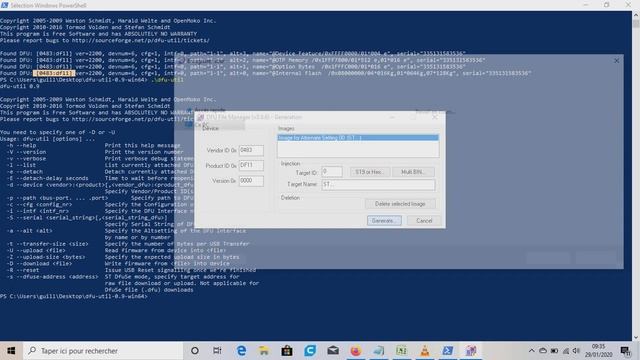640x360 pixels.
Task: Click the PowerShell scrollbar down arrow
Action: point(636,337)
